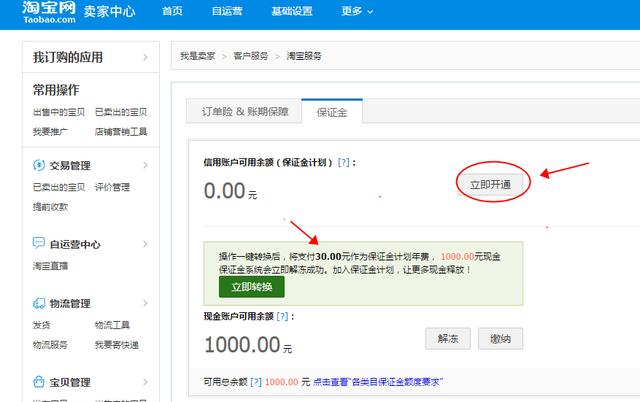
Task: Select the 保证金 tab
Action: [x=332, y=112]
